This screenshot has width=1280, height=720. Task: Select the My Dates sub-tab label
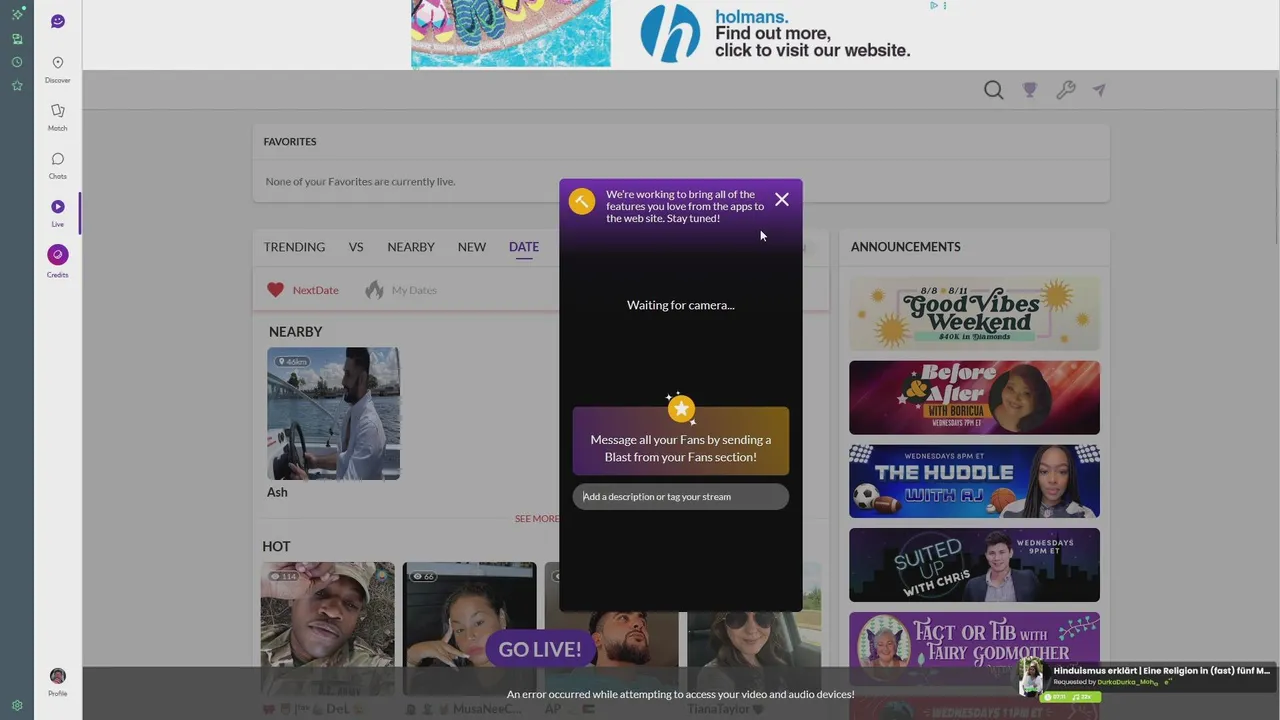tap(414, 290)
